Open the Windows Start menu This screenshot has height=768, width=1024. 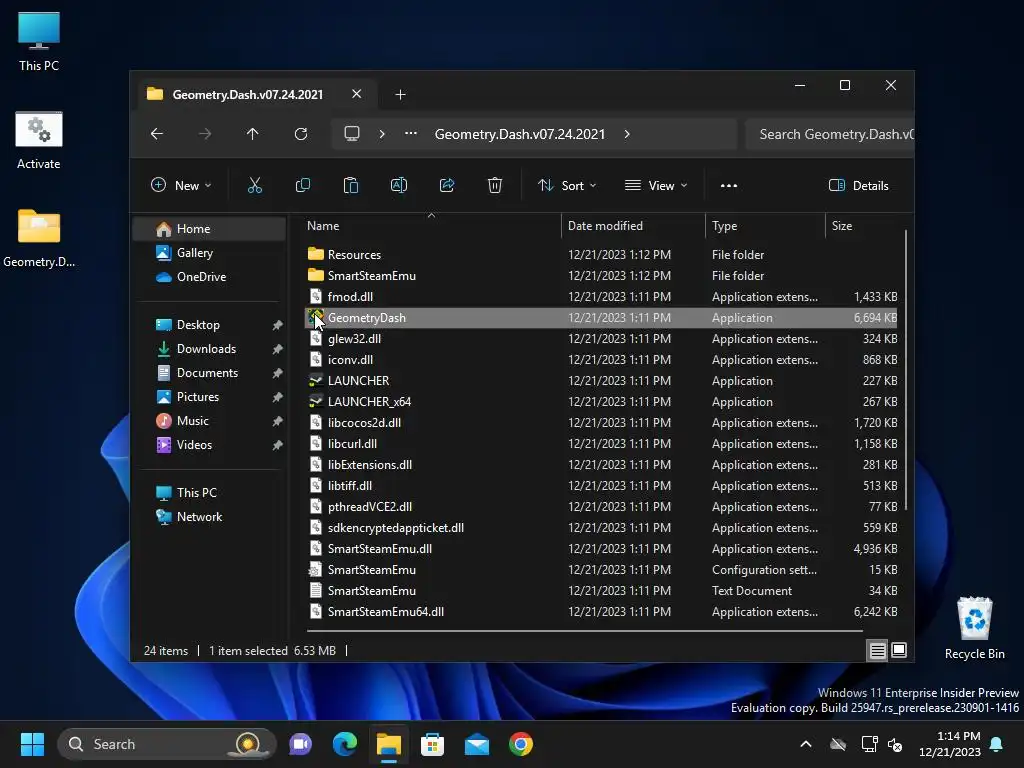pyautogui.click(x=32, y=744)
